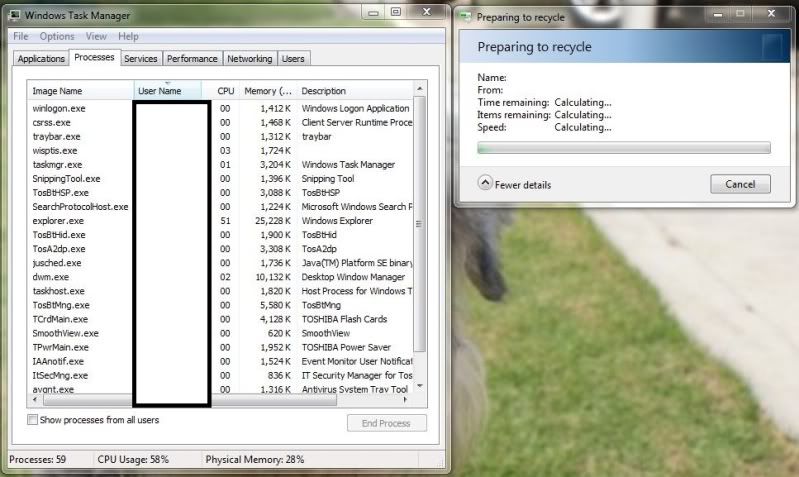Click the Processes: 59 status entry
The height and width of the screenshot is (477, 799).
click(38, 460)
